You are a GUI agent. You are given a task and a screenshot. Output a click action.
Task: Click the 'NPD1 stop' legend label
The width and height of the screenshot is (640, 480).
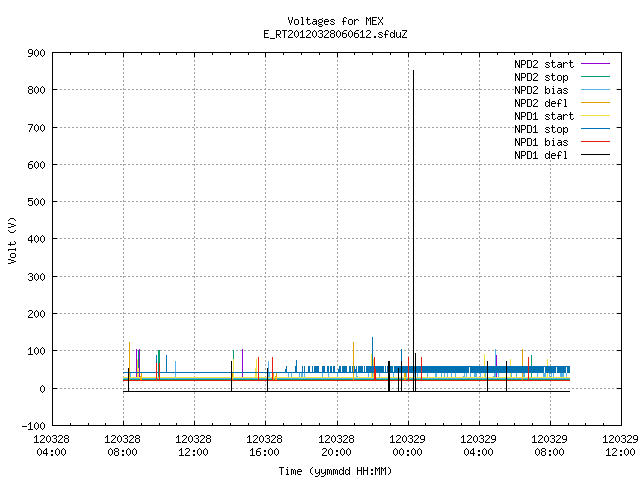(541, 129)
